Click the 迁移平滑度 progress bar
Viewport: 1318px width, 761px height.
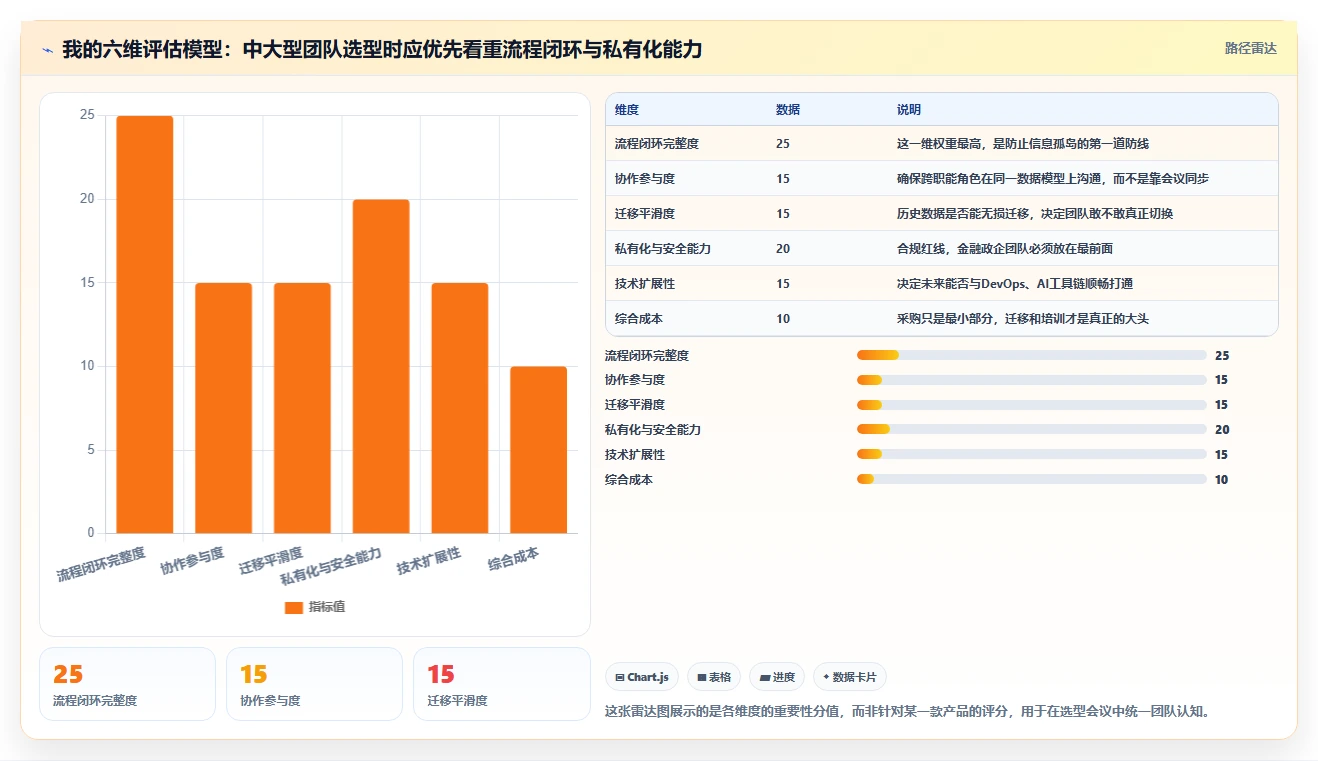(x=1032, y=405)
